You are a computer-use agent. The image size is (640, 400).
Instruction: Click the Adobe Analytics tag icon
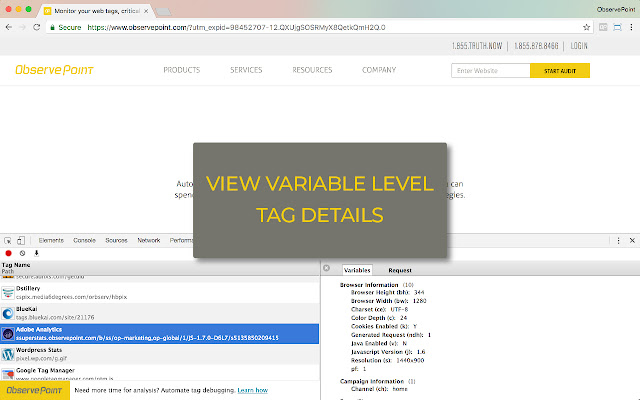(8, 334)
